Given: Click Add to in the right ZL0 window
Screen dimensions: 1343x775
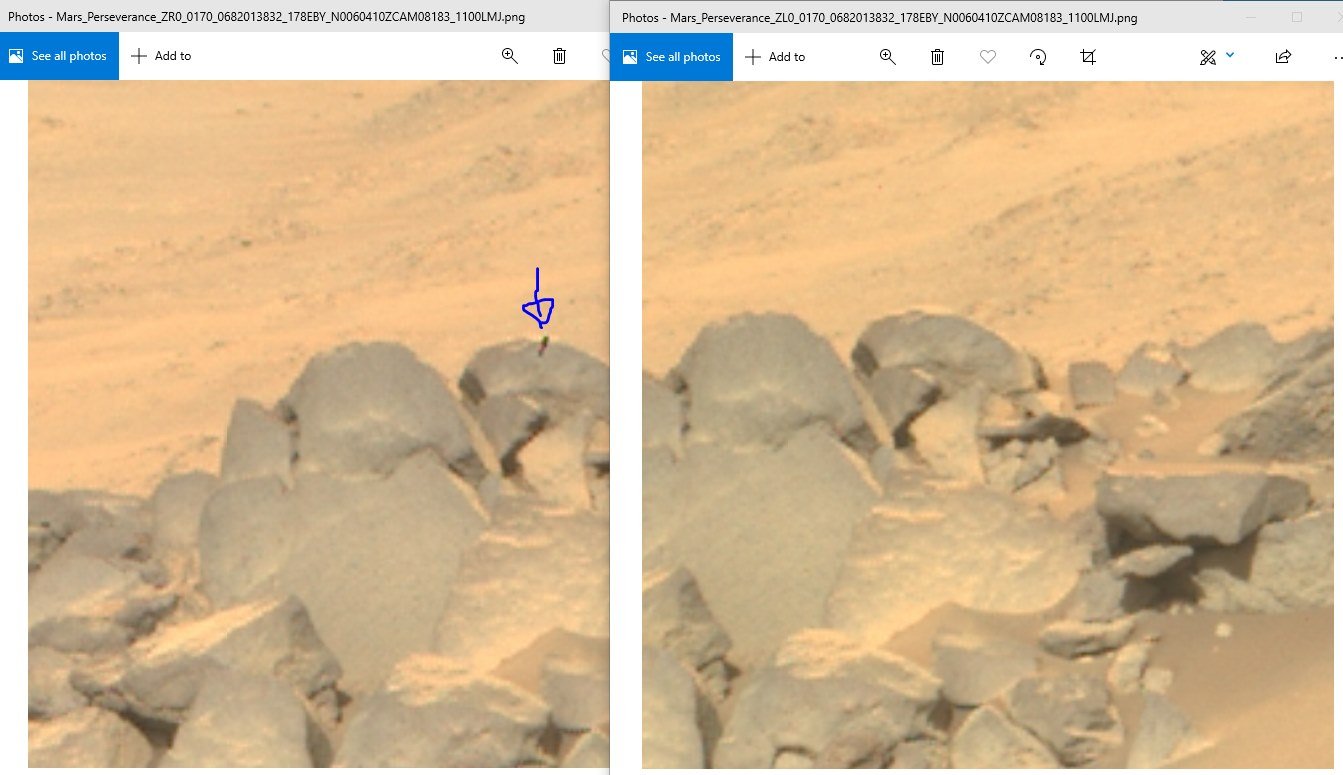Looking at the screenshot, I should [775, 57].
